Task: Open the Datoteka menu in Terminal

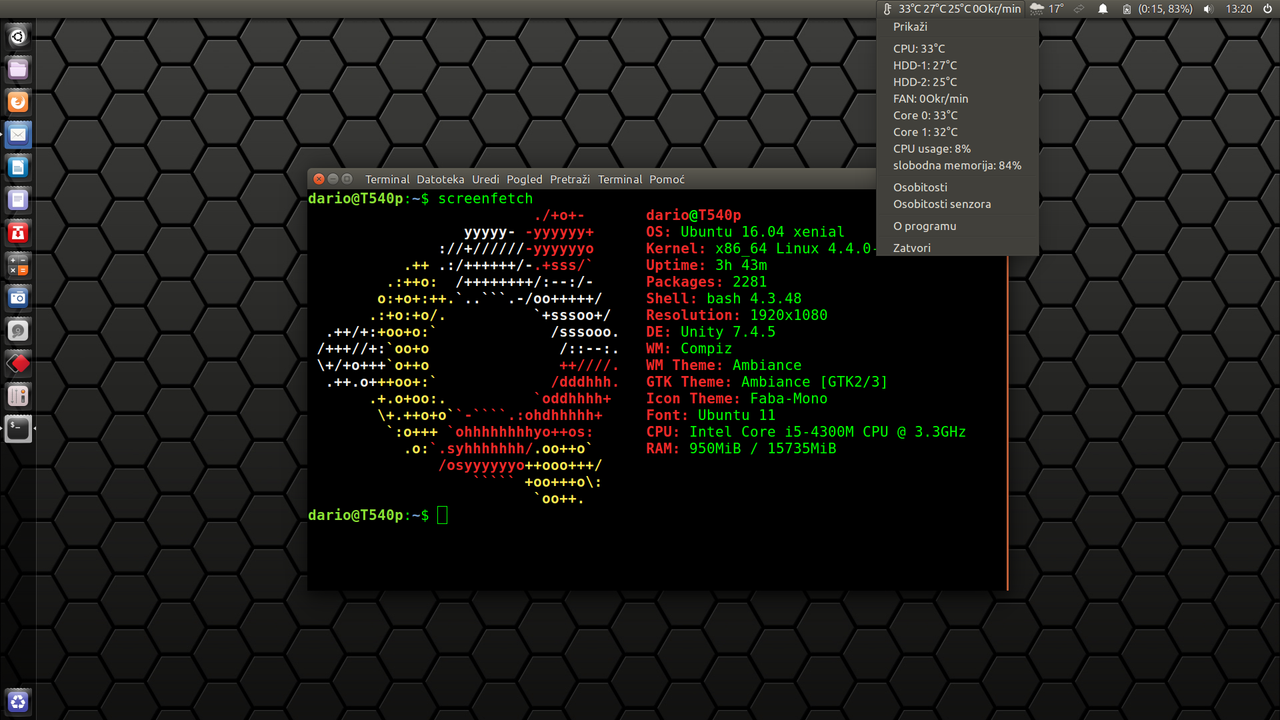Action: [x=440, y=179]
